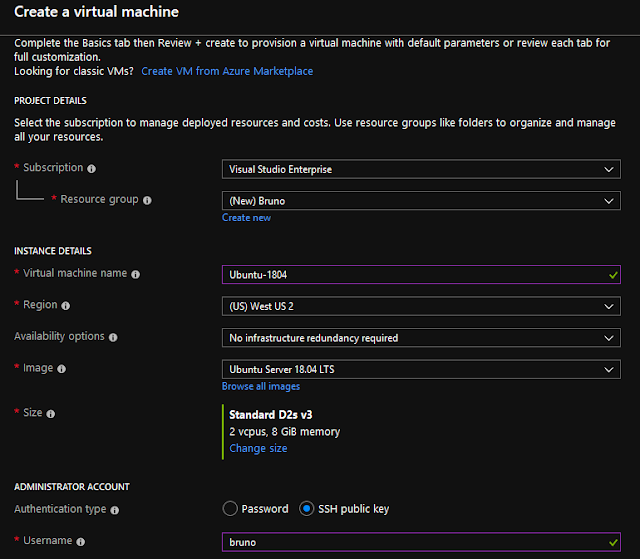
Task: Select the Password authentication radio button
Action: [230, 509]
